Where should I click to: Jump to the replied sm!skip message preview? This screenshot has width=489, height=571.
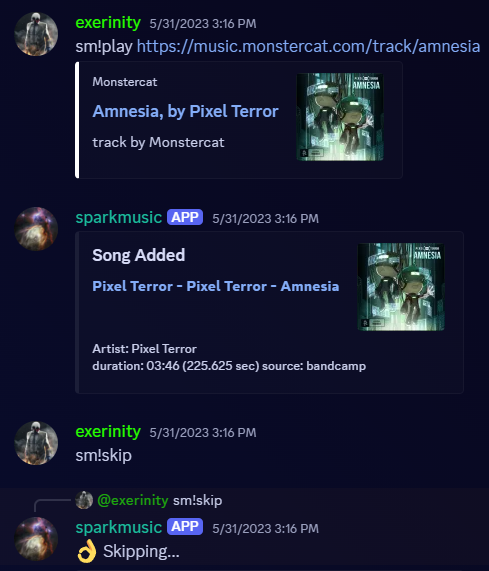(x=198, y=501)
